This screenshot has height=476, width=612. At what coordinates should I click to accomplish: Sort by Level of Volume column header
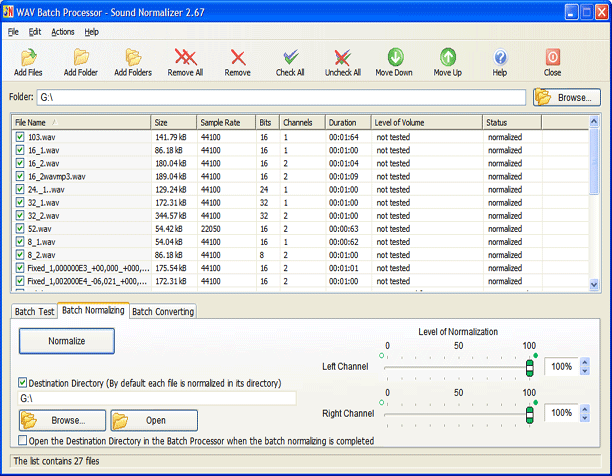tap(427, 123)
